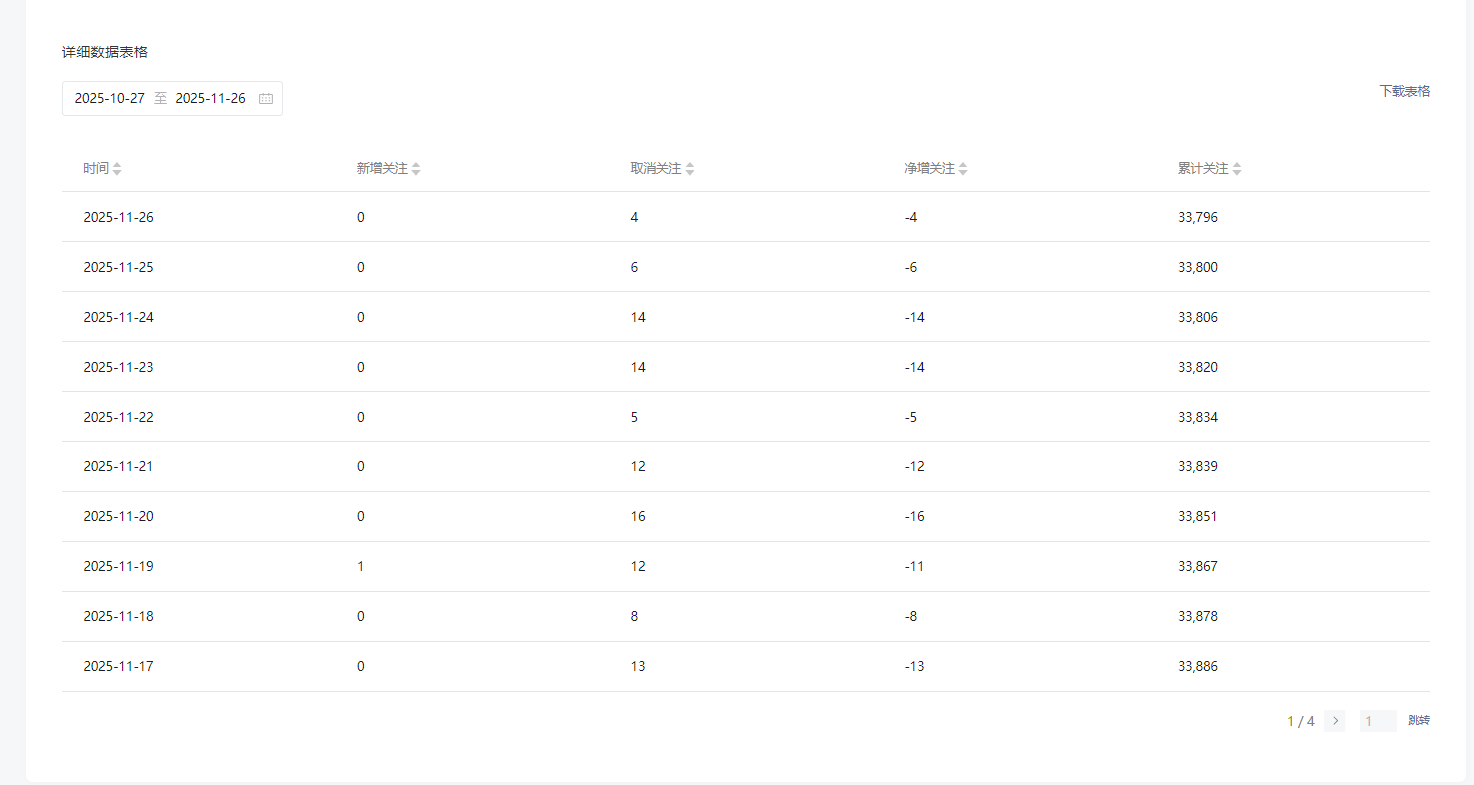Image resolution: width=1474 pixels, height=785 pixels.
Task: Sort by 时间 column arrows
Action: pyautogui.click(x=117, y=169)
